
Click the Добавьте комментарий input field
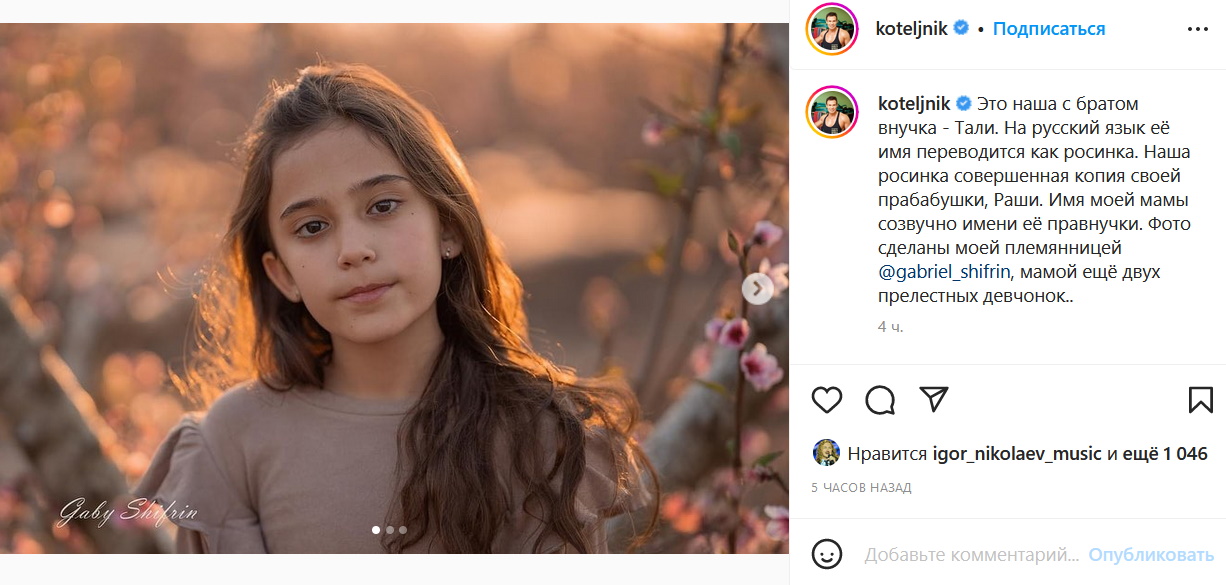click(x=971, y=554)
